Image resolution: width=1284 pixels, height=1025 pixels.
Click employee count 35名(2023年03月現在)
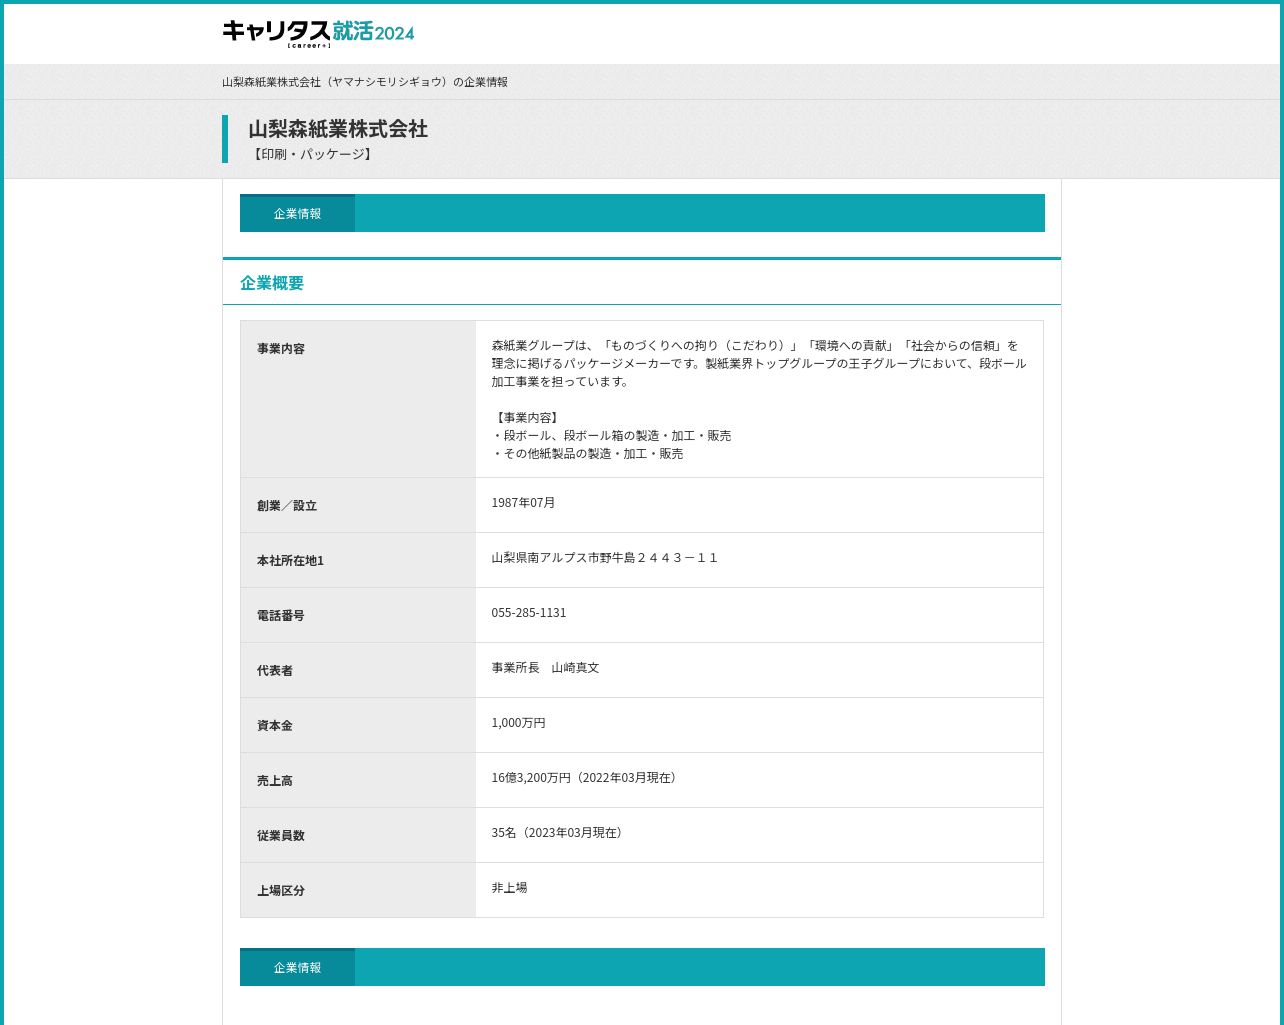(x=559, y=833)
